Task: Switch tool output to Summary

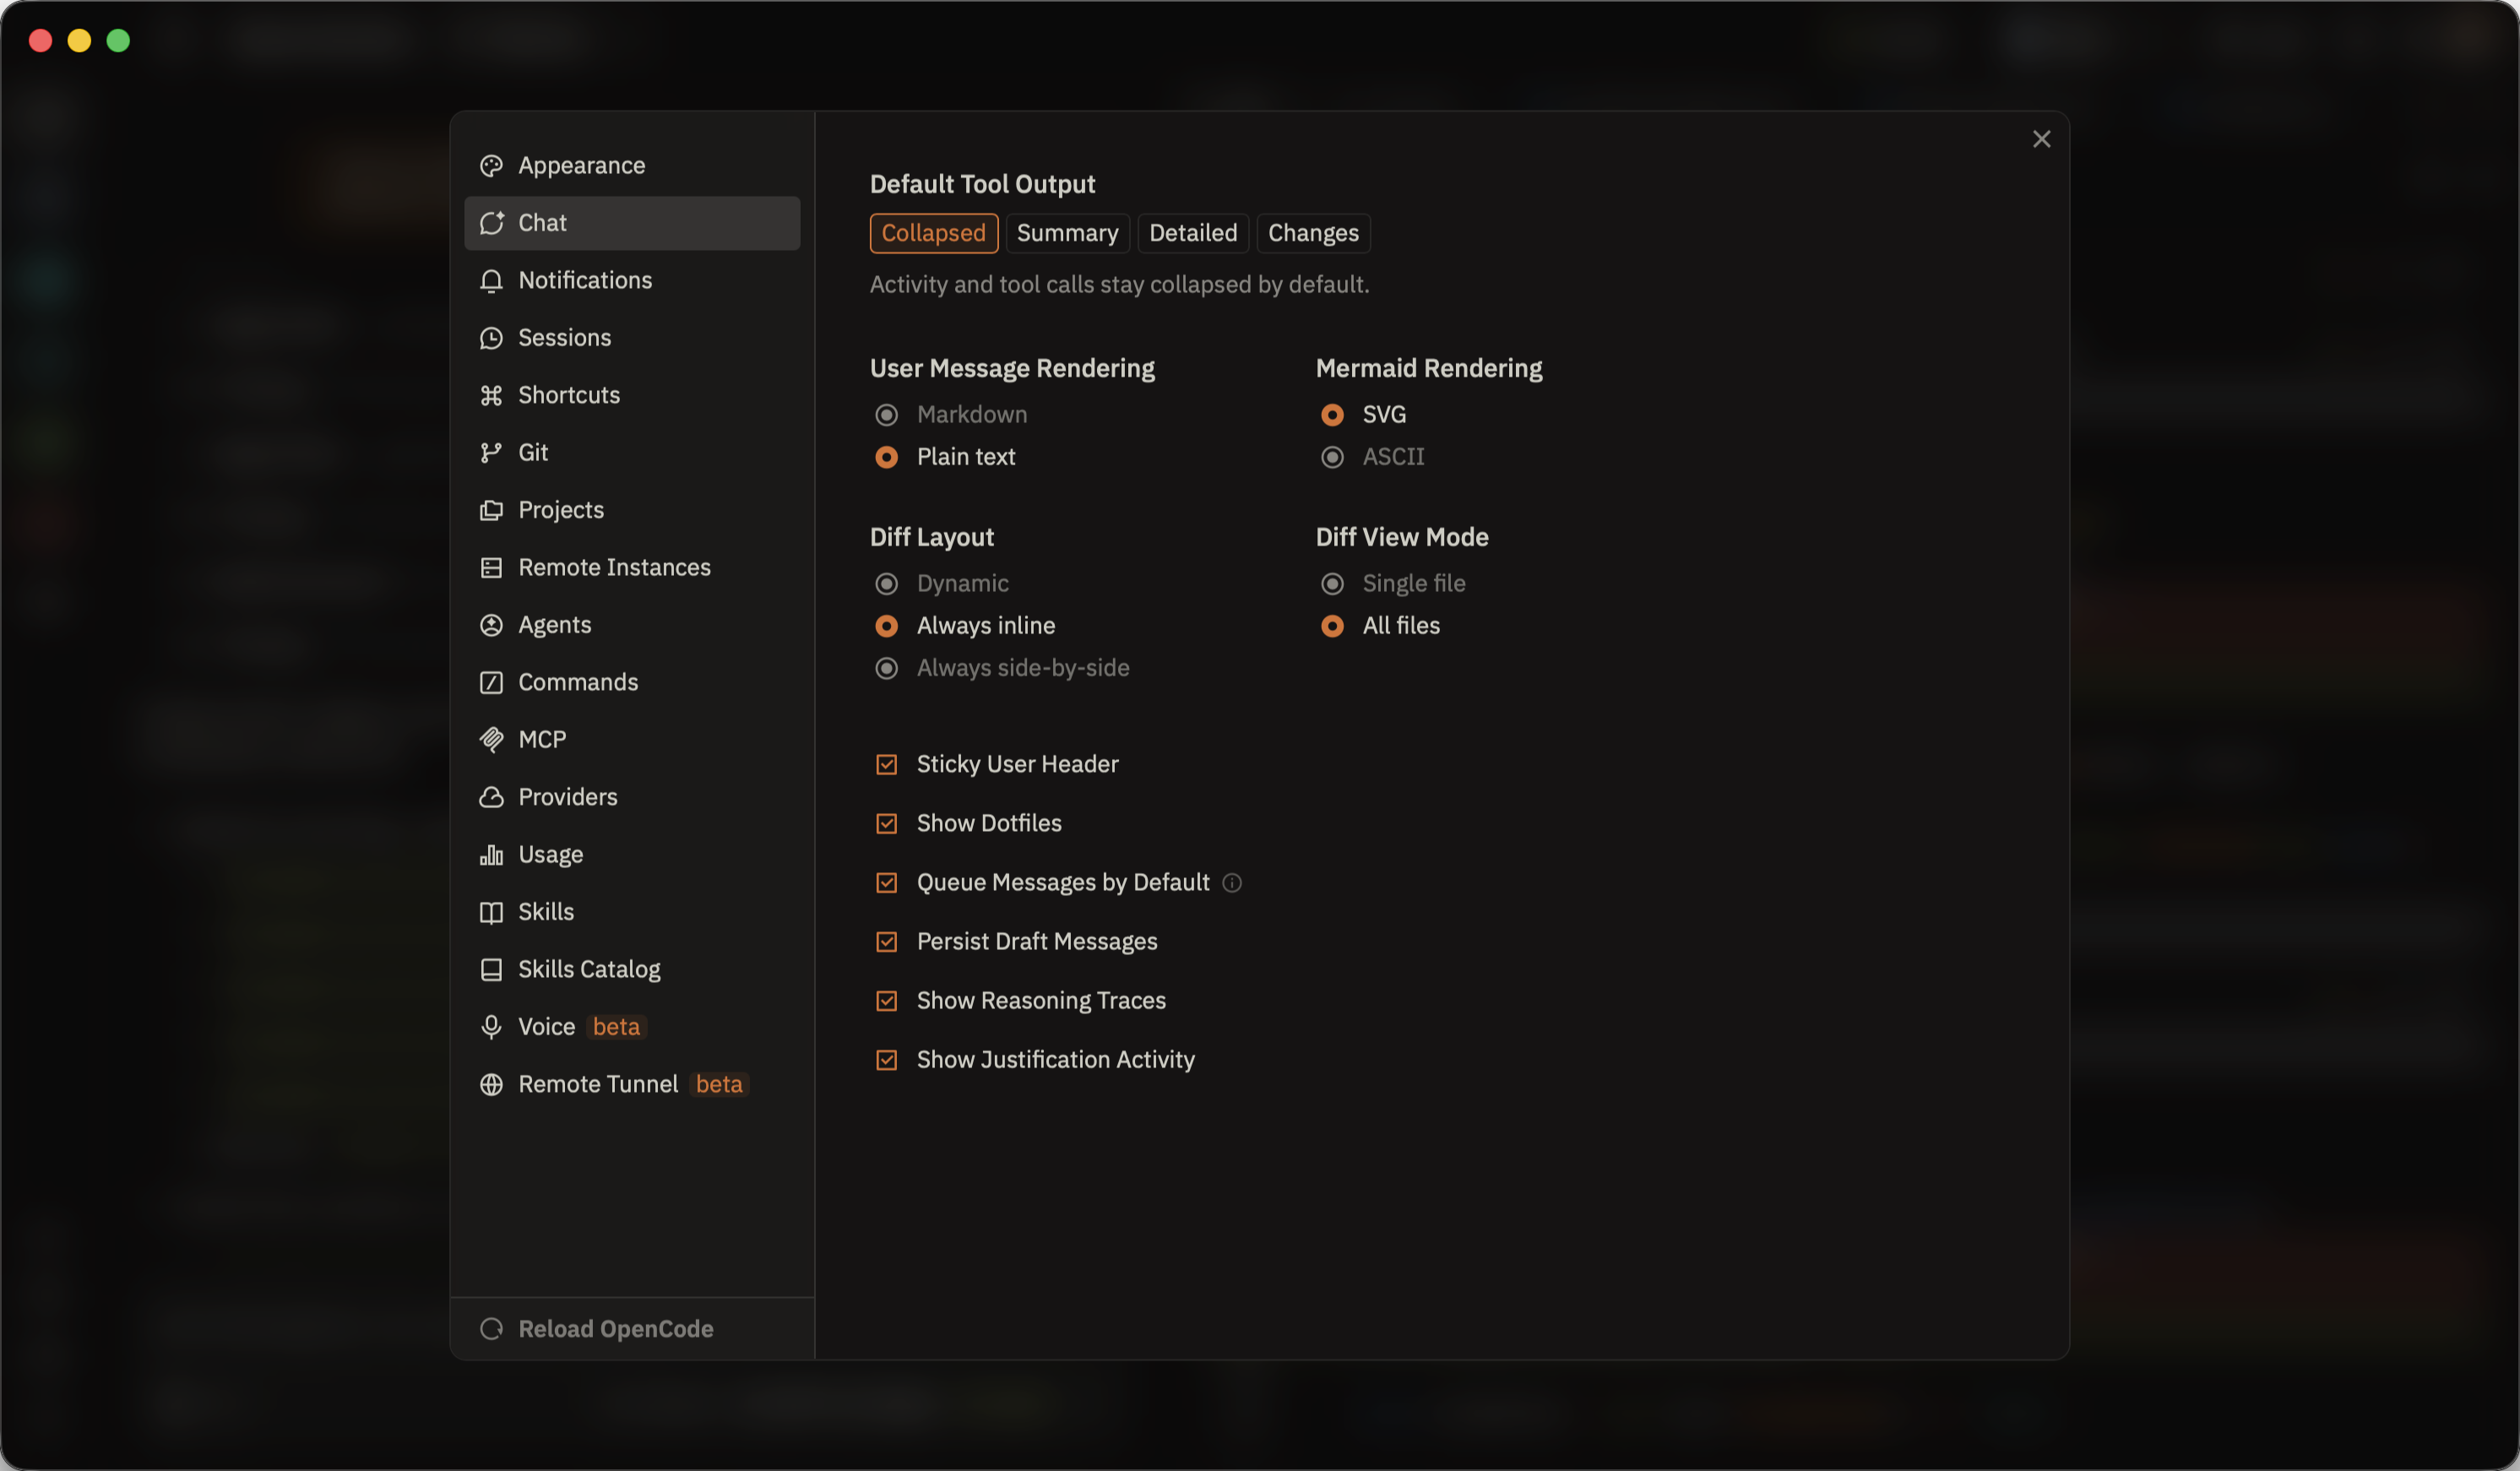Action: [1067, 233]
